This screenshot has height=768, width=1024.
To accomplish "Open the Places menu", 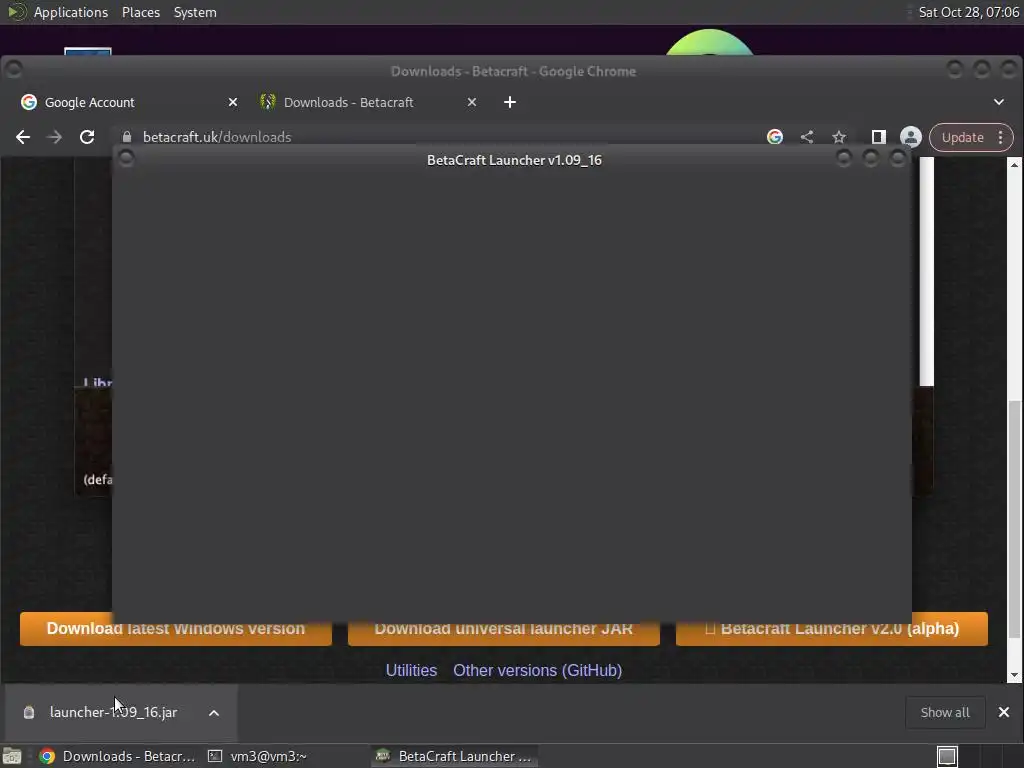I will click(x=140, y=12).
